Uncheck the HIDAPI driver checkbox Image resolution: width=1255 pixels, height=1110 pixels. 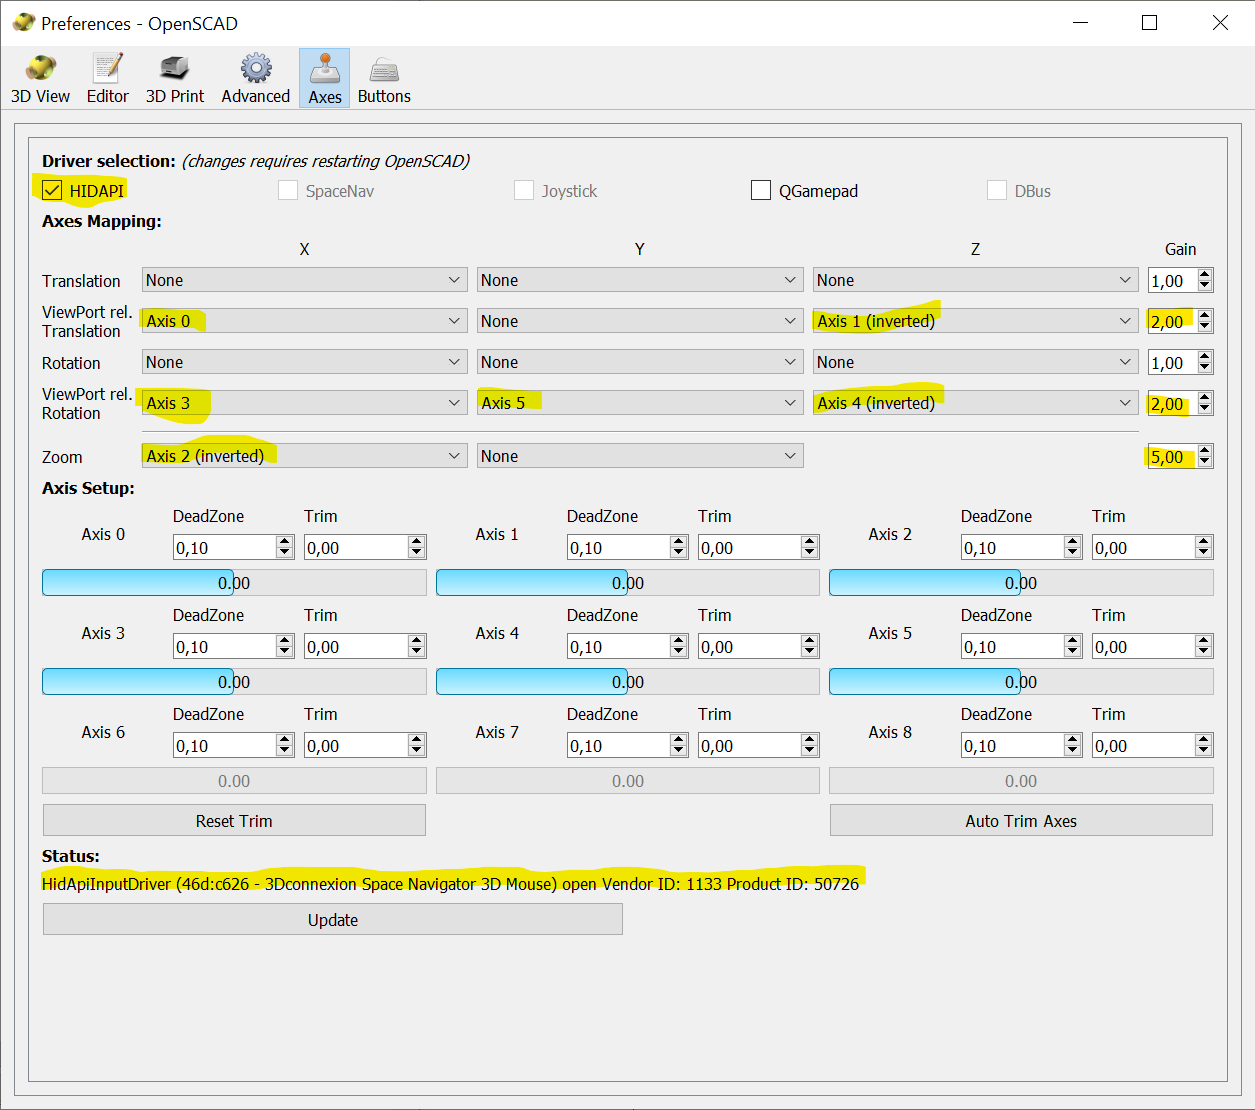point(53,190)
